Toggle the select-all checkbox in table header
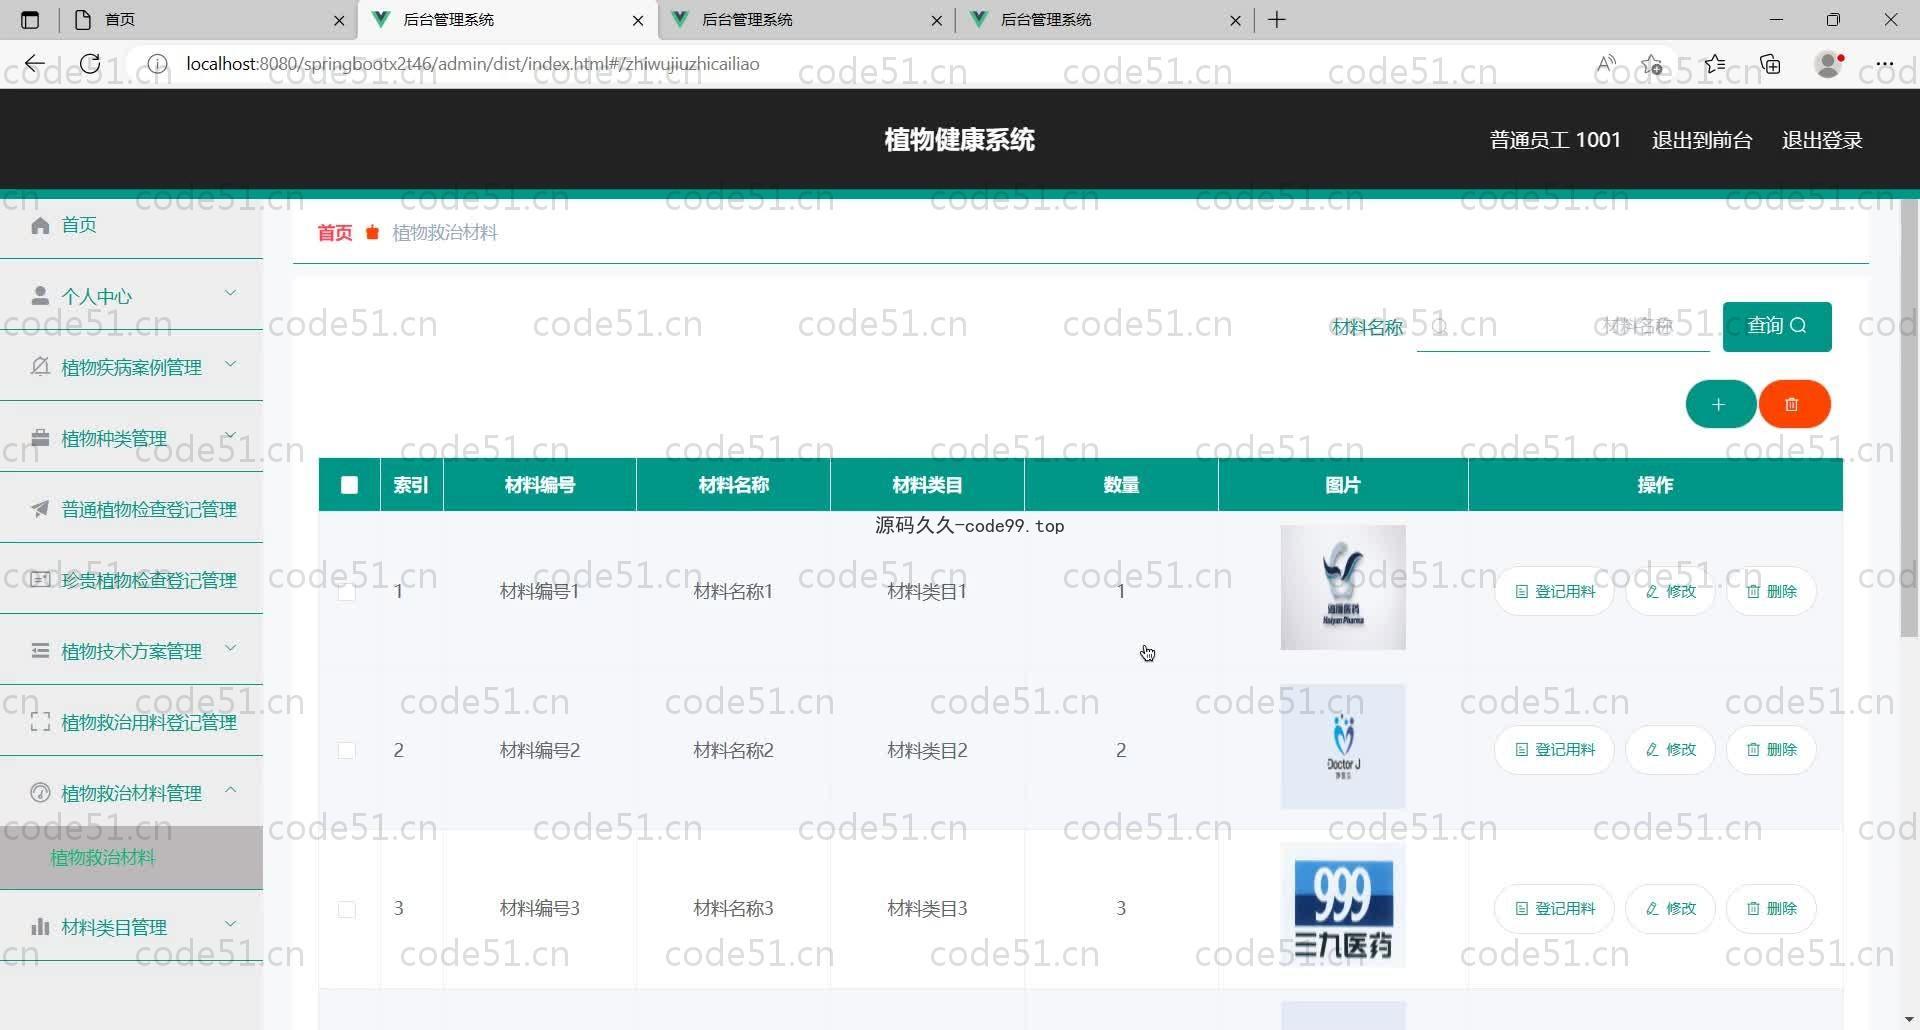The width and height of the screenshot is (1920, 1030). 349,485
